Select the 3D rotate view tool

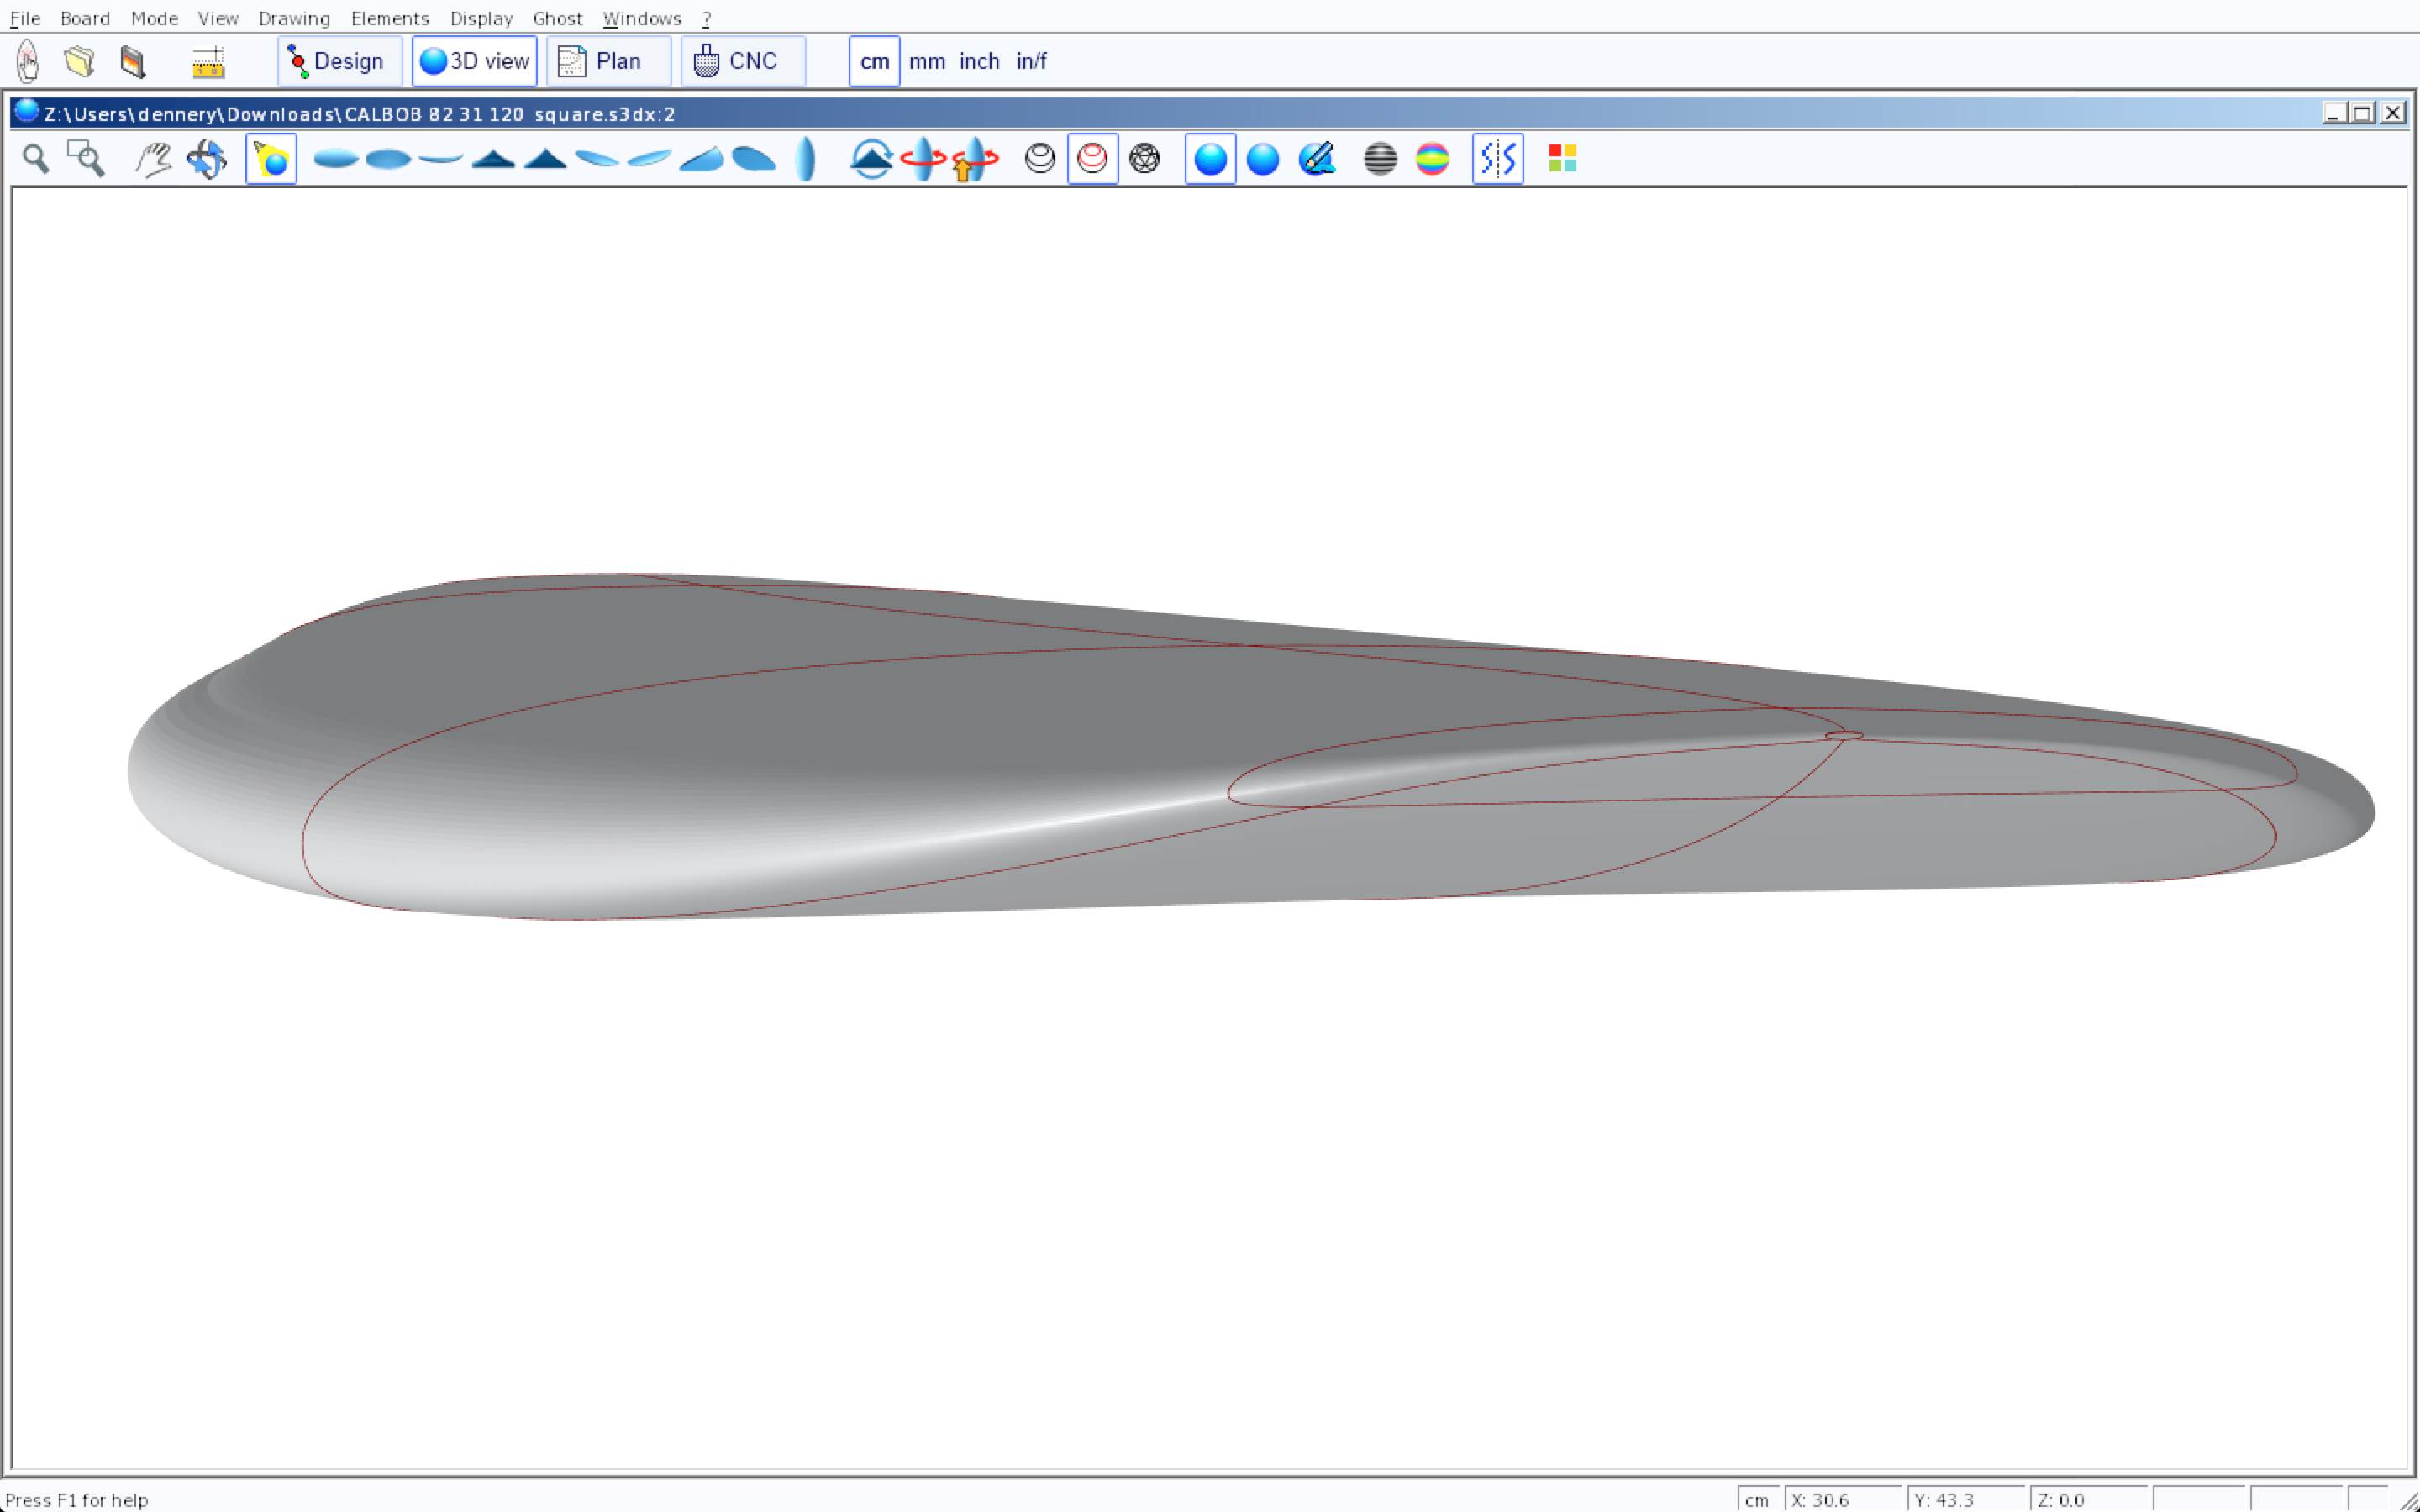[207, 159]
